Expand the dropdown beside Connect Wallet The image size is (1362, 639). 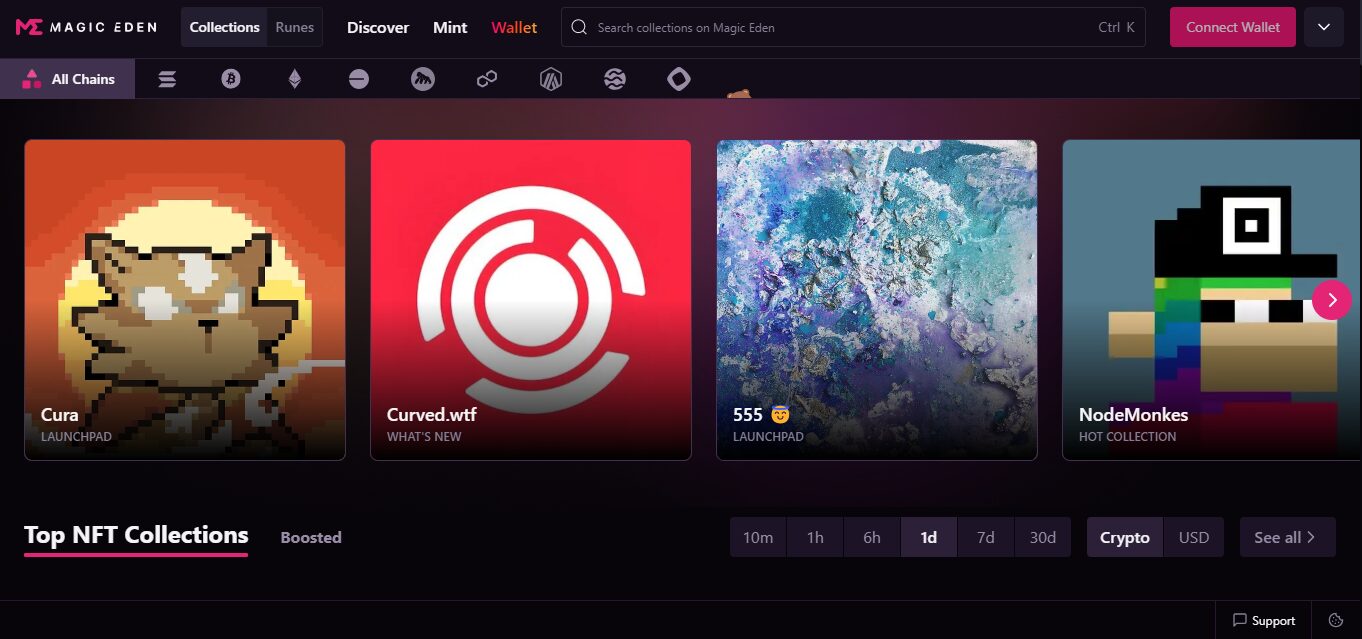click(1324, 27)
